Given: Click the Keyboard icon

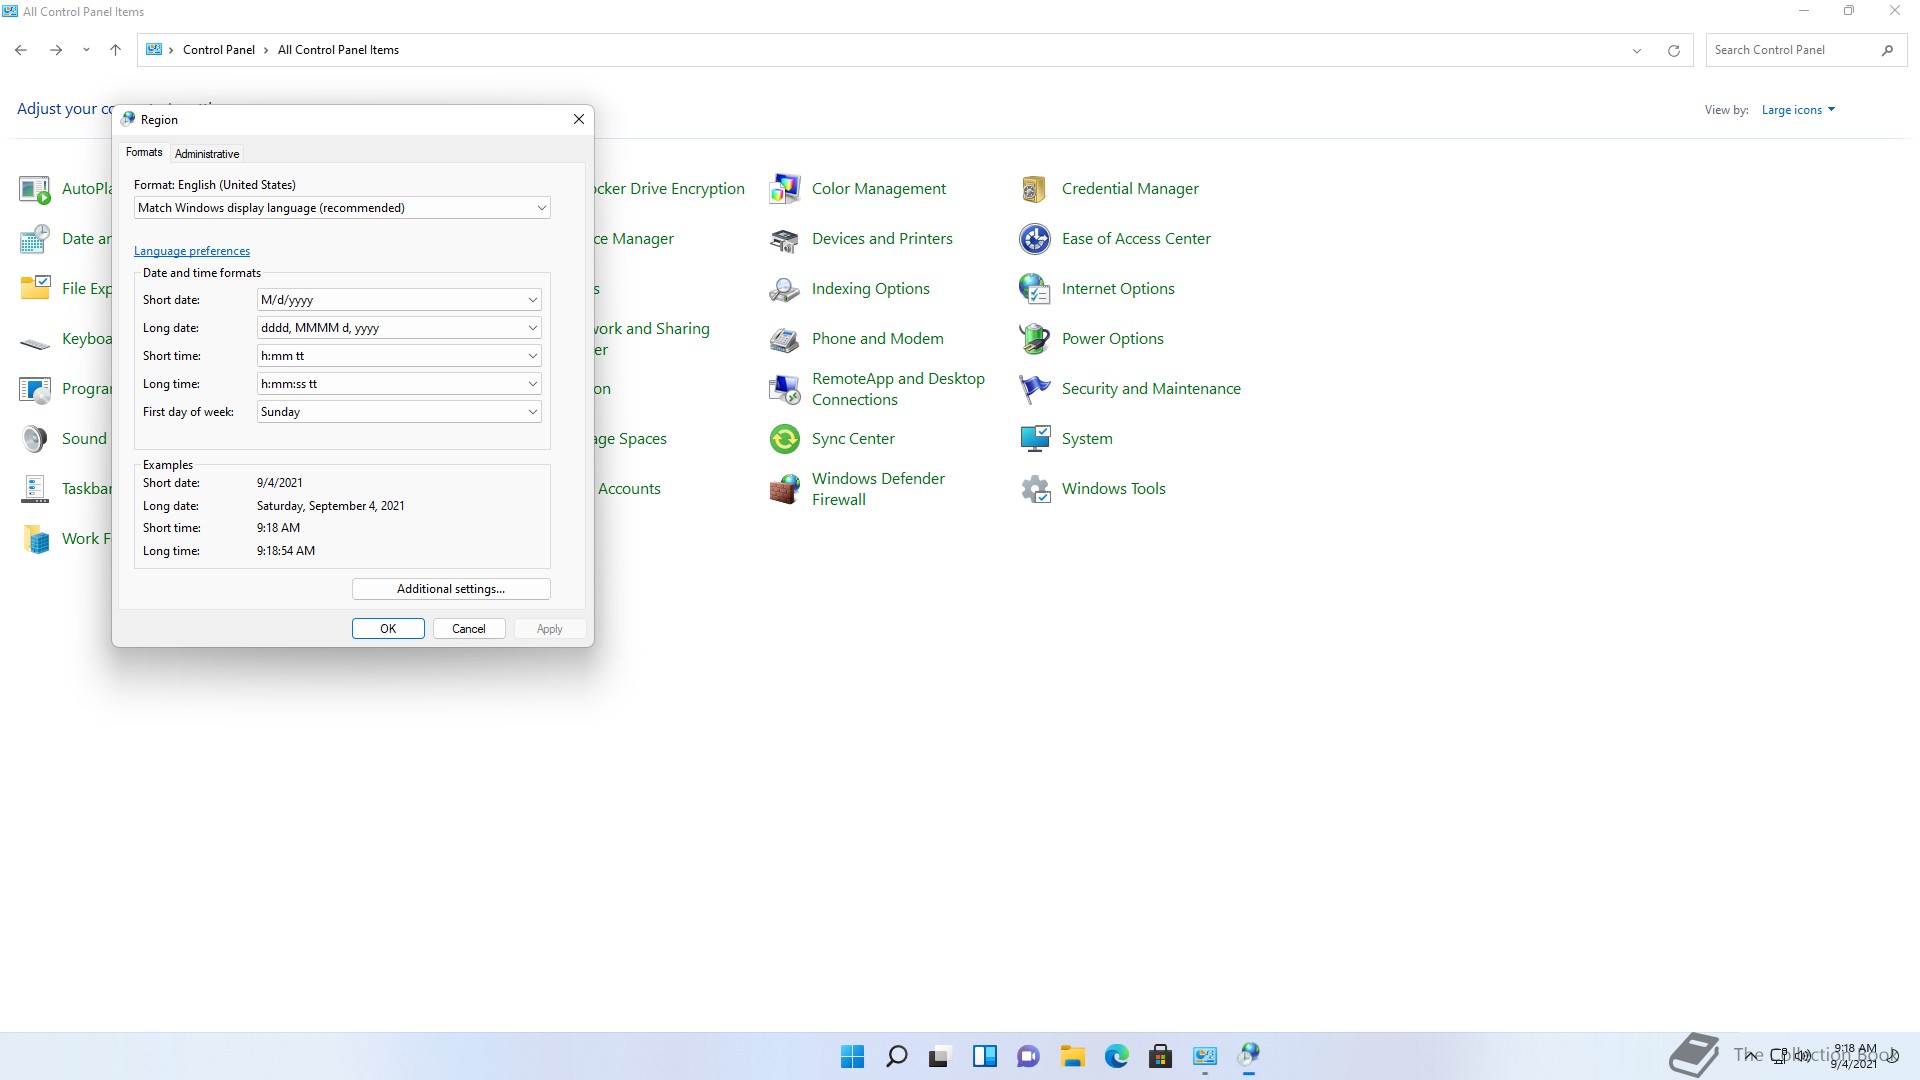Looking at the screenshot, I should pyautogui.click(x=35, y=343).
